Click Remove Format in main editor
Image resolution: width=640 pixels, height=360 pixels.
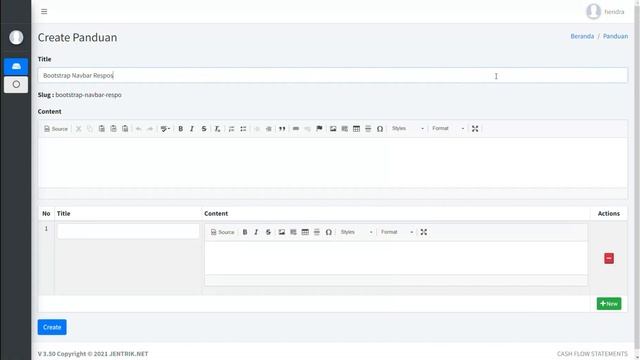click(218, 129)
